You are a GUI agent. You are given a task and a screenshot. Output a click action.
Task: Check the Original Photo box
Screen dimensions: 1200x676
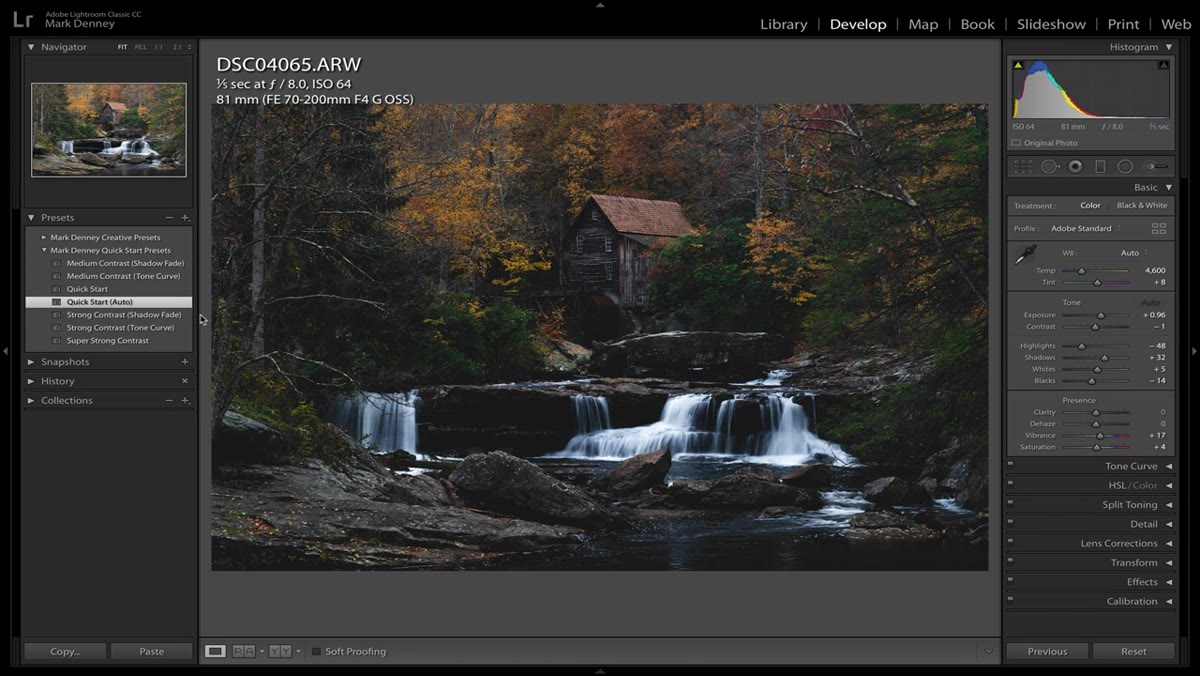click(1017, 143)
